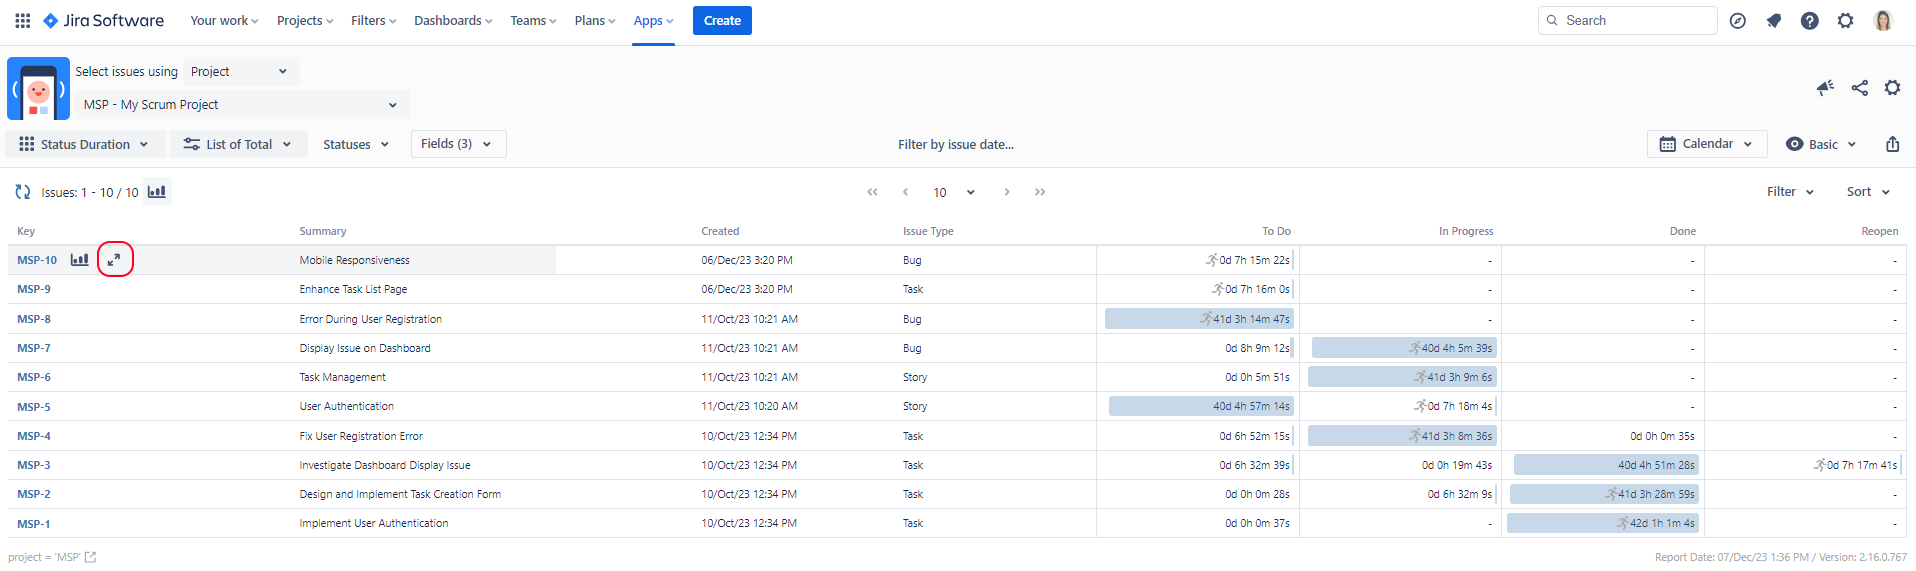The width and height of the screenshot is (1916, 571).
Task: Click the share report icon
Action: tap(1859, 88)
